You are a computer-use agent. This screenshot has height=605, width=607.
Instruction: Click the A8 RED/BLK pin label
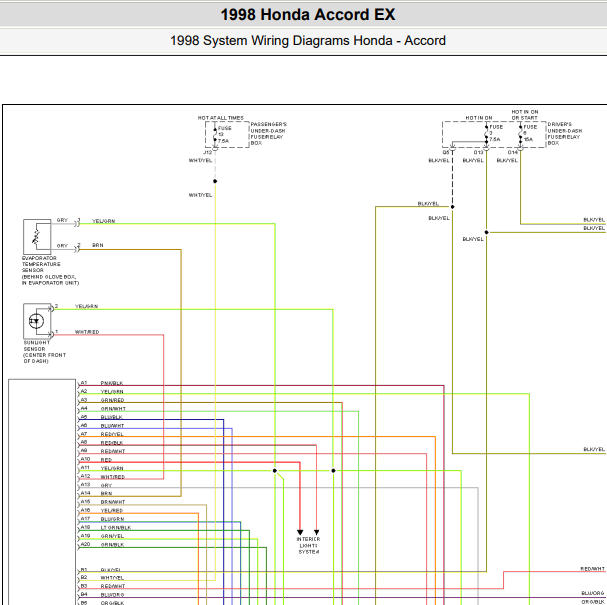pyautogui.click(x=101, y=443)
